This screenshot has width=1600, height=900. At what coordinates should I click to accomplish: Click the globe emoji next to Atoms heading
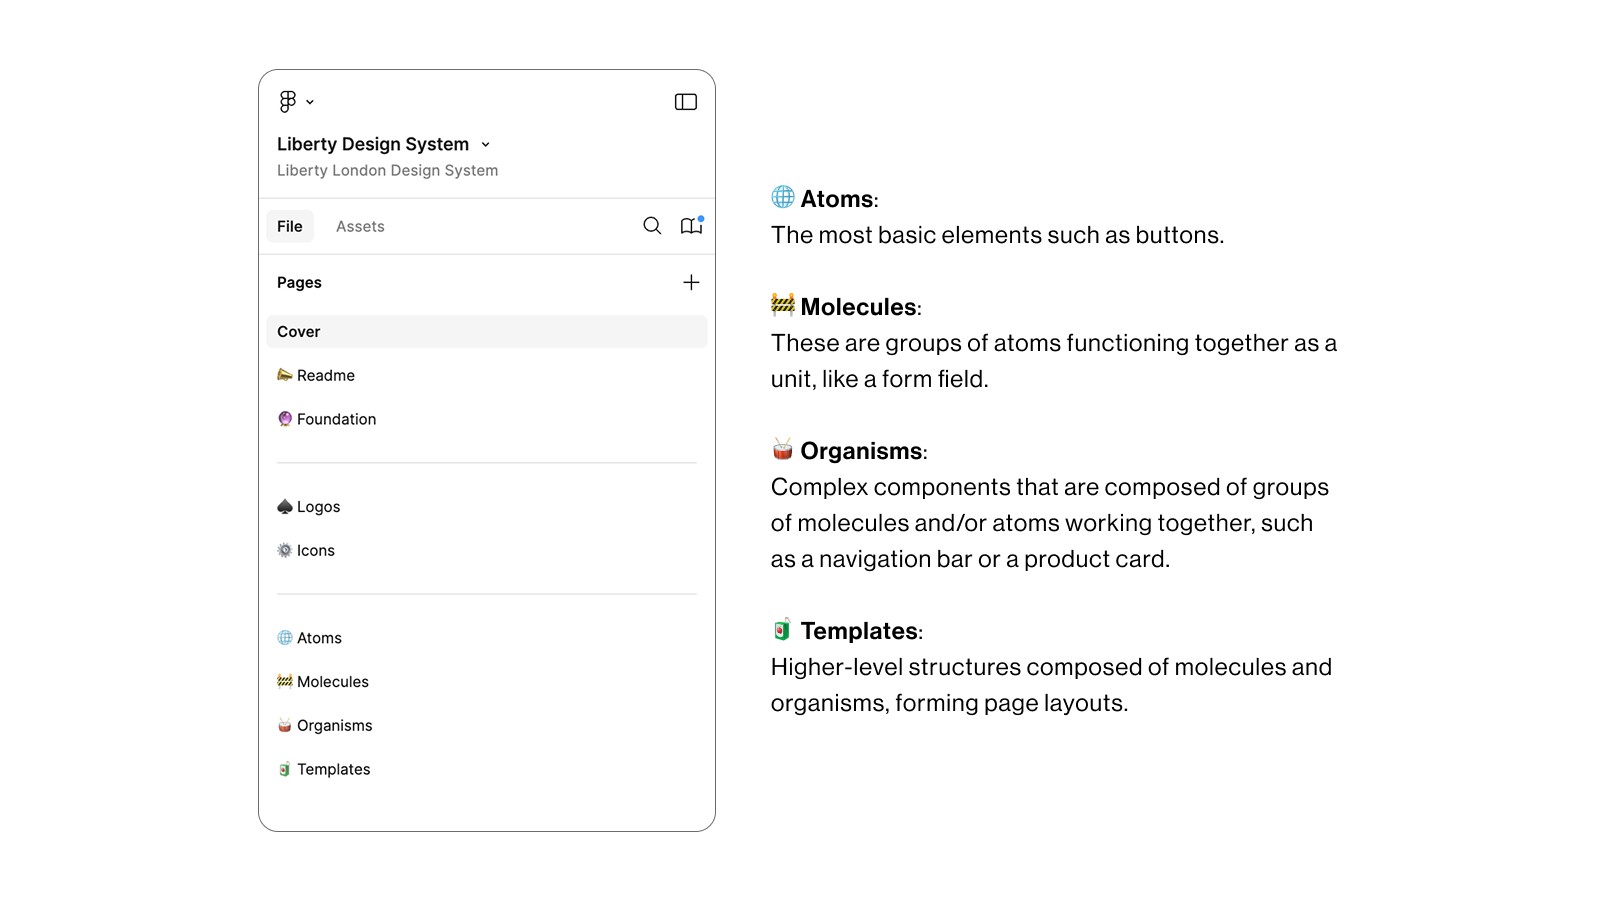pos(783,197)
